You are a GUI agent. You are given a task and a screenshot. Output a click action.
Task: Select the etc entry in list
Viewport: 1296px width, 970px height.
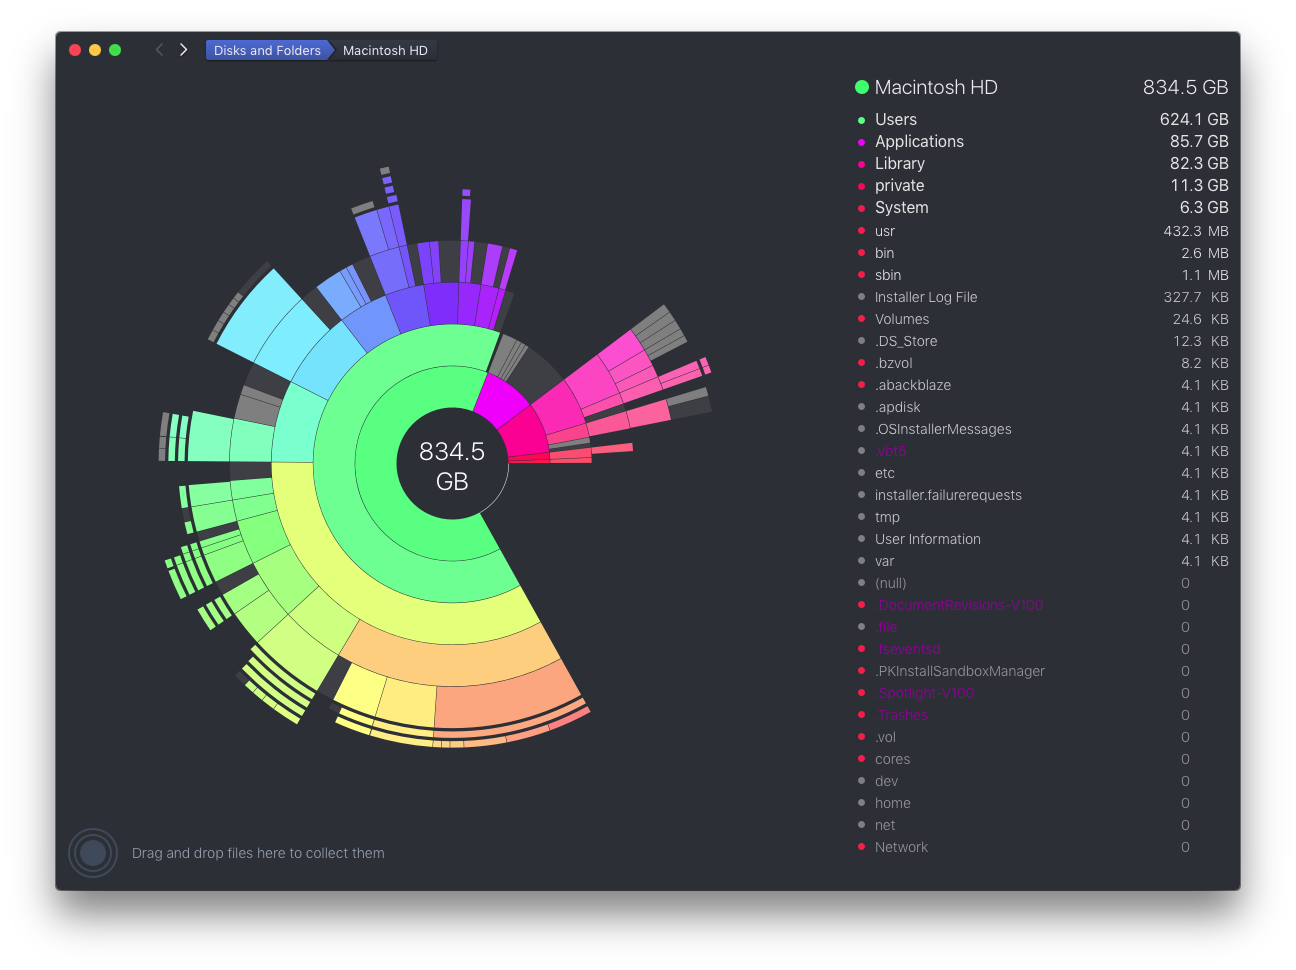pyautogui.click(x=1042, y=473)
